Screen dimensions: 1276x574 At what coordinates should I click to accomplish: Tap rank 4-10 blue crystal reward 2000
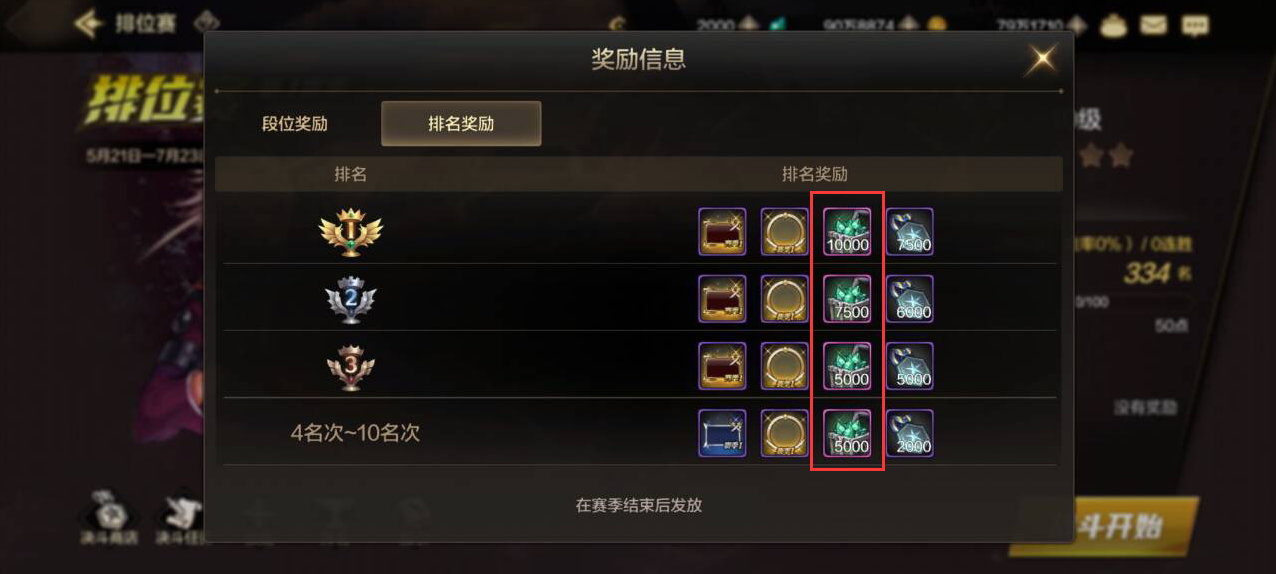pyautogui.click(x=910, y=433)
